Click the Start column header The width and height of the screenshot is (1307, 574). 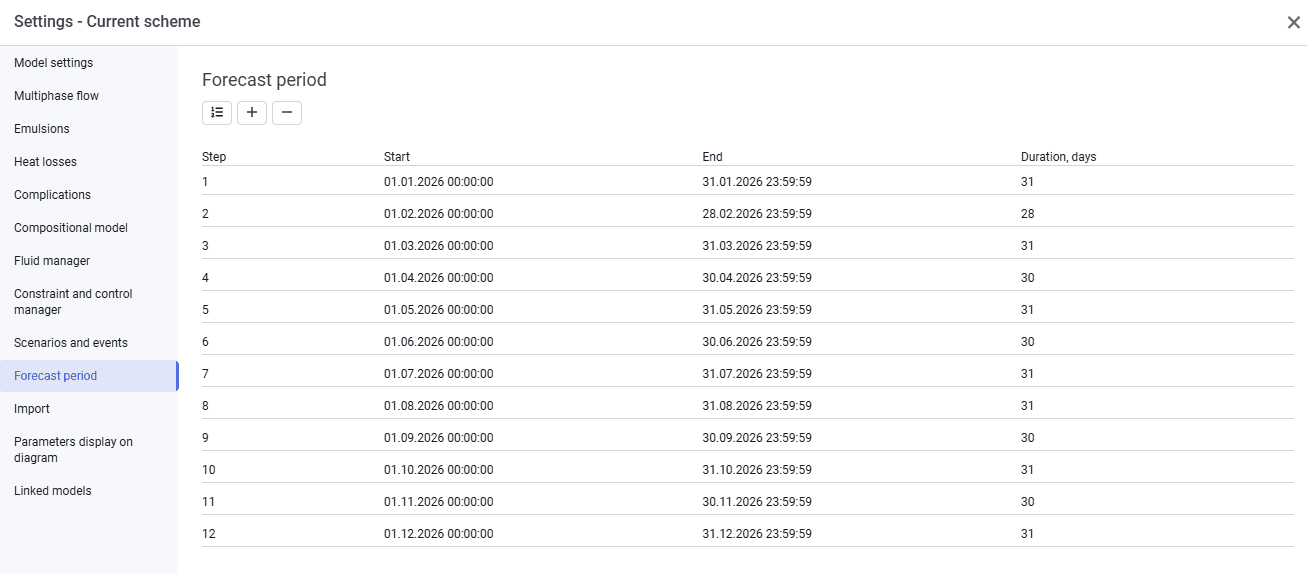397,157
